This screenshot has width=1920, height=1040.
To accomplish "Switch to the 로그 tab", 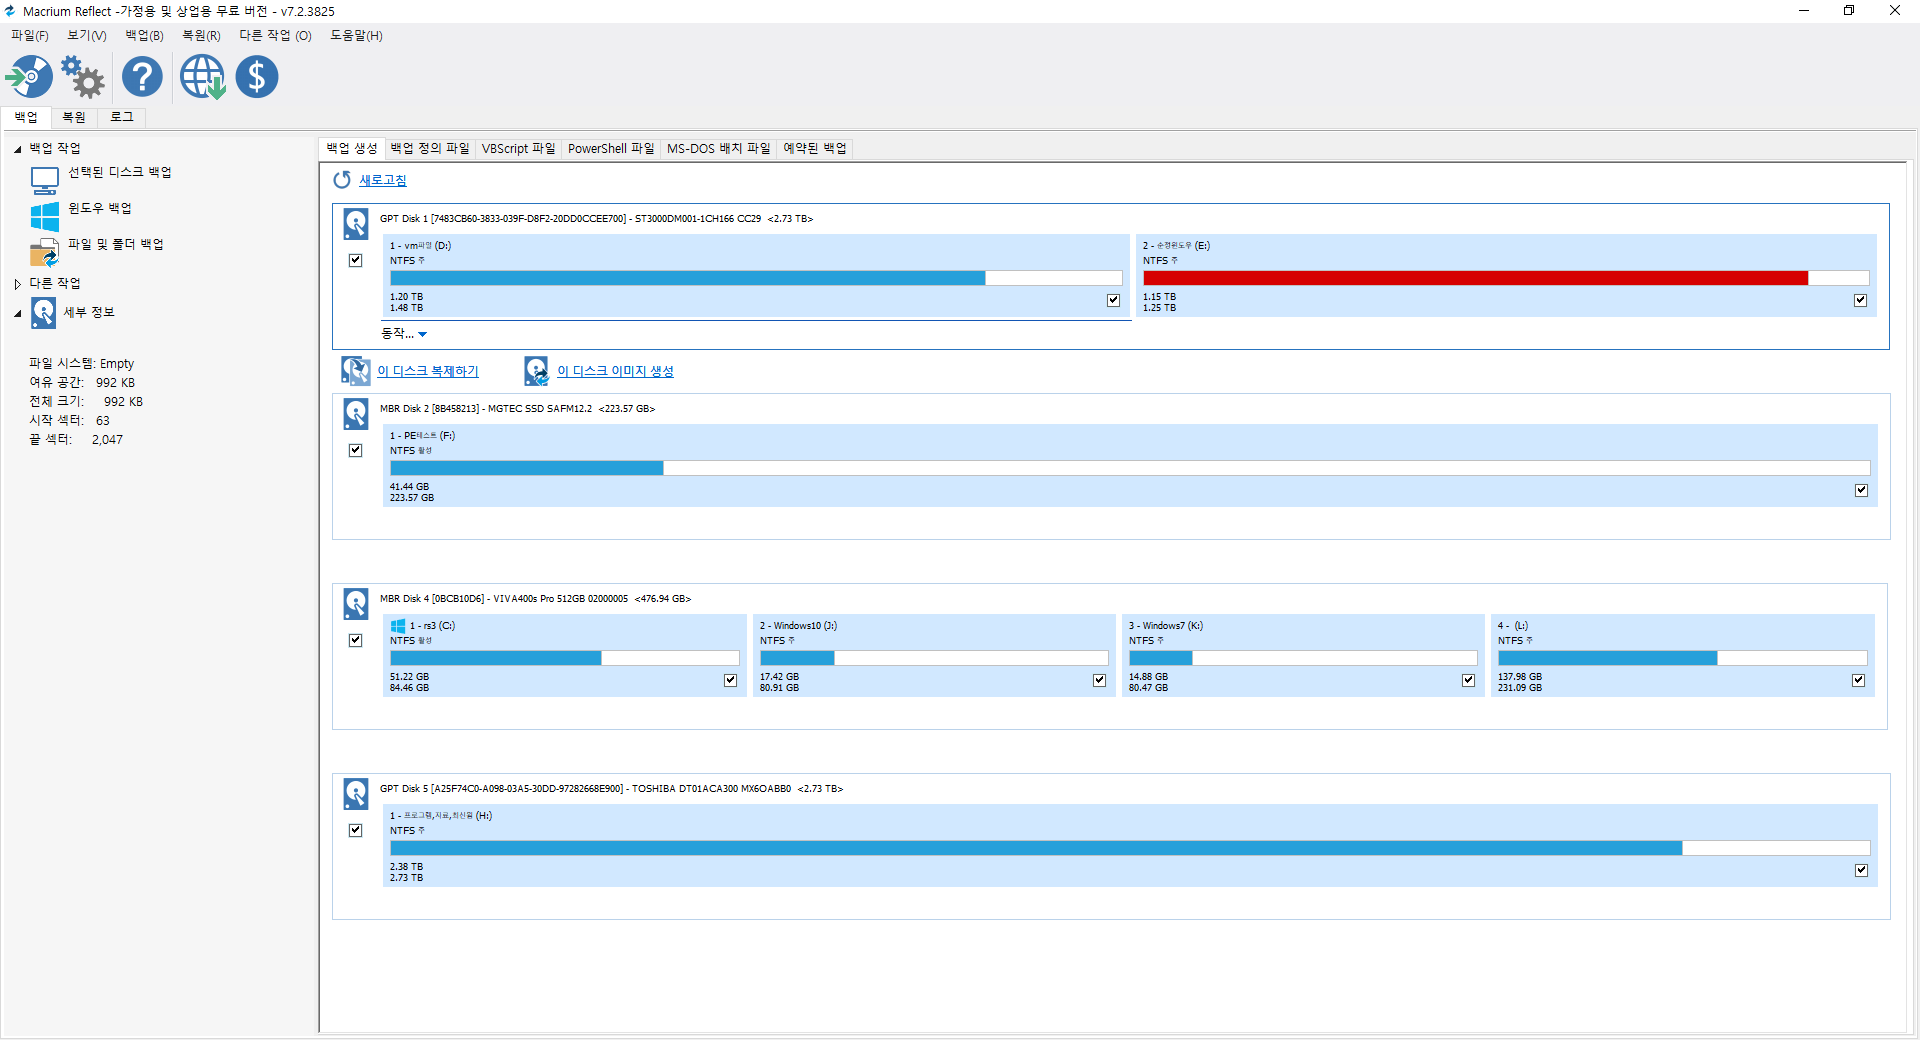I will pos(122,117).
